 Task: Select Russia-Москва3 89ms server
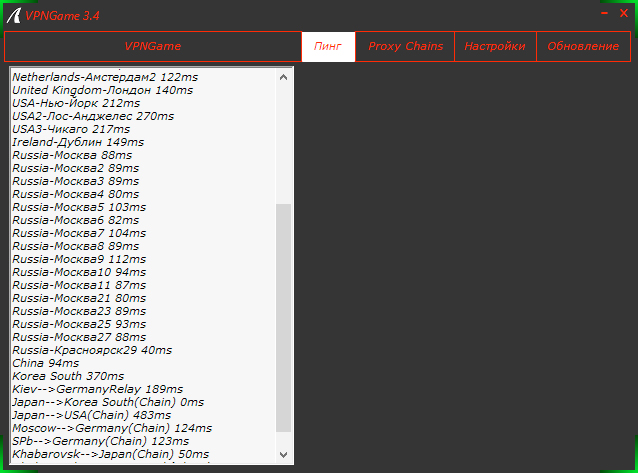tap(76, 181)
